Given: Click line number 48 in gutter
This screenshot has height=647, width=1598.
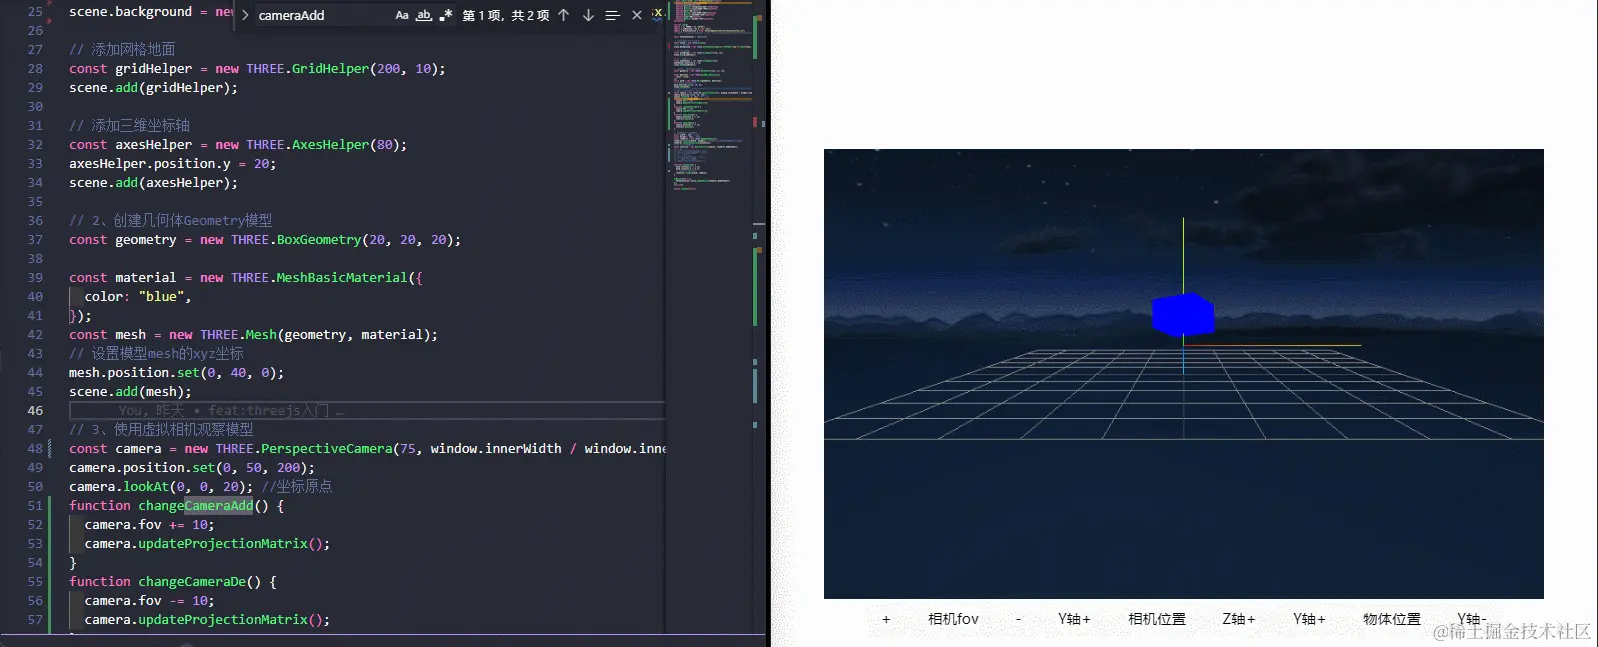Looking at the screenshot, I should pyautogui.click(x=35, y=449).
